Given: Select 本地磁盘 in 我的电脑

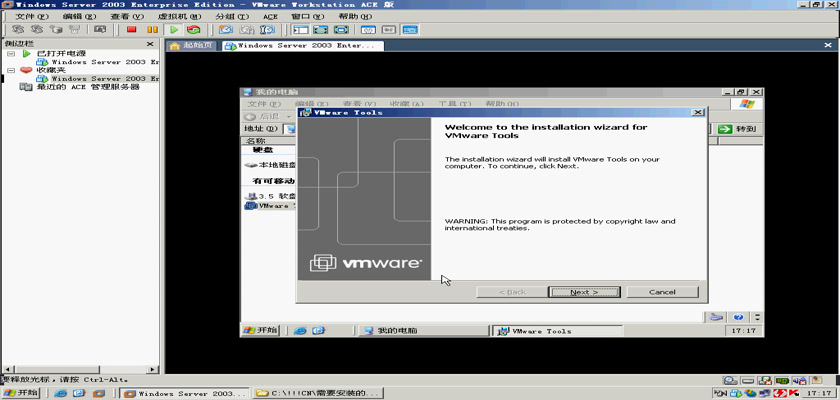Looking at the screenshot, I should pyautogui.click(x=269, y=165).
